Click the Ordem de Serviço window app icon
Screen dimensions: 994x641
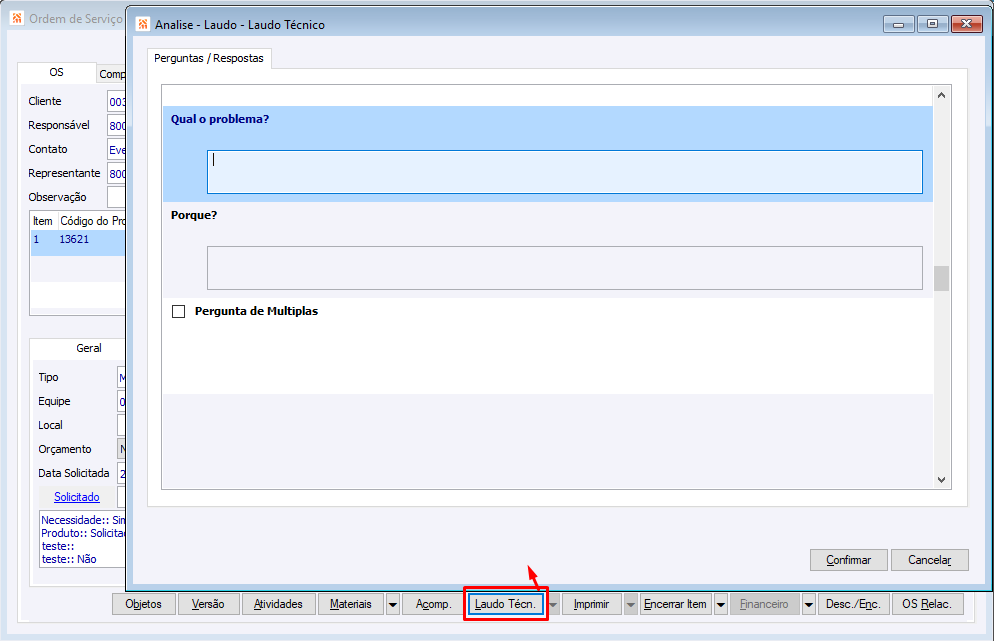click(17, 18)
